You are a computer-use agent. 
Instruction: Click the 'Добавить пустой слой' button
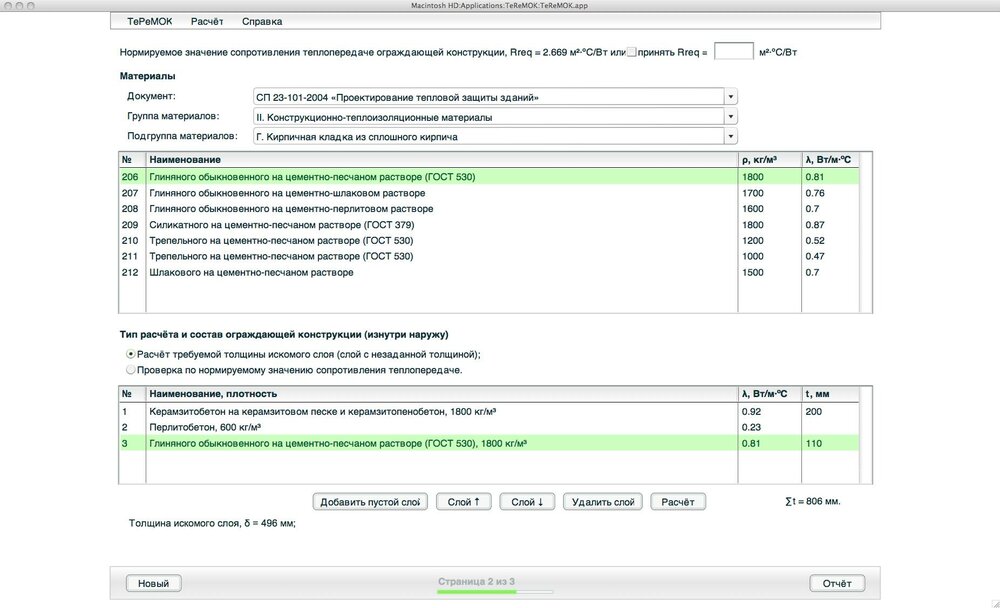pyautogui.click(x=370, y=502)
